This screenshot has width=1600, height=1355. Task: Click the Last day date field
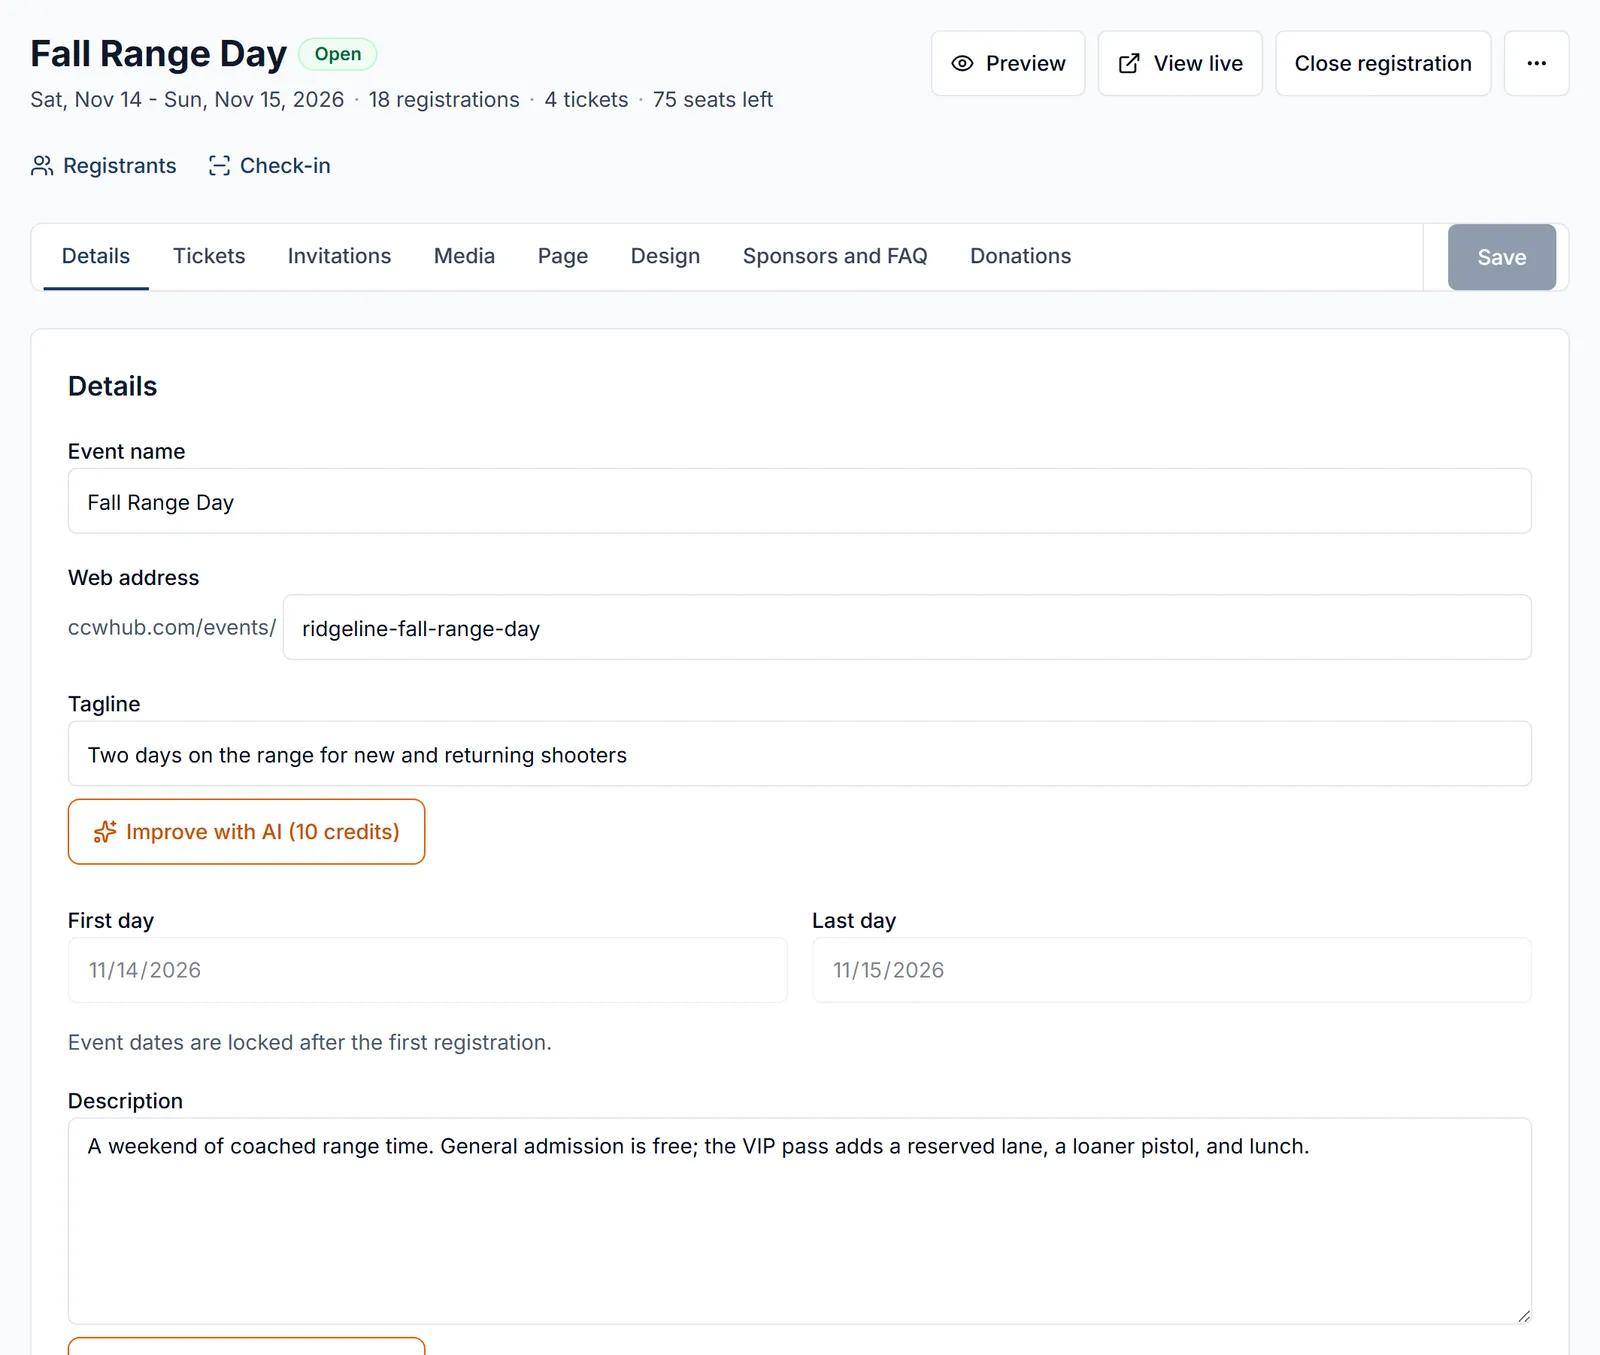[x=1171, y=970]
